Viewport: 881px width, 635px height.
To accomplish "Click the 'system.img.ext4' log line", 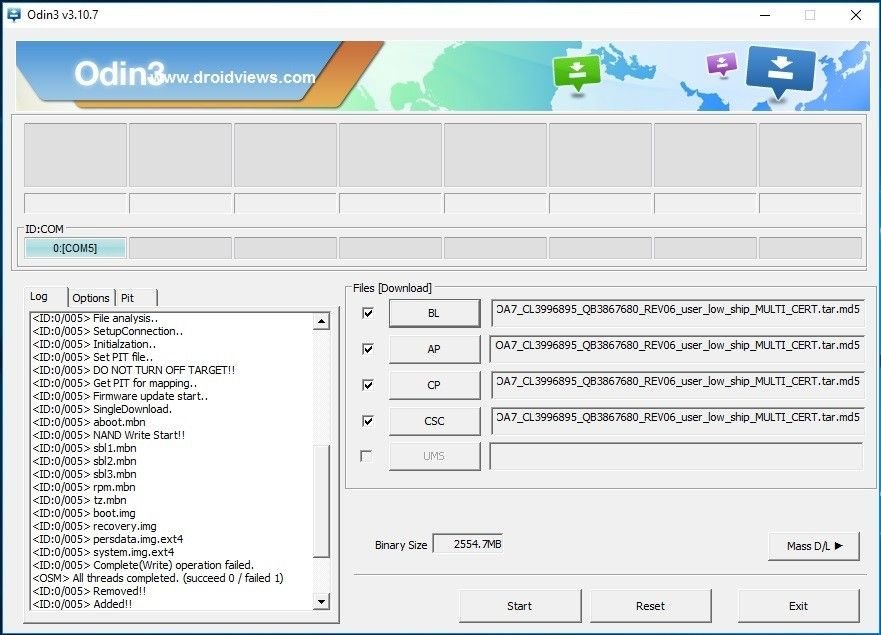I will pos(103,552).
